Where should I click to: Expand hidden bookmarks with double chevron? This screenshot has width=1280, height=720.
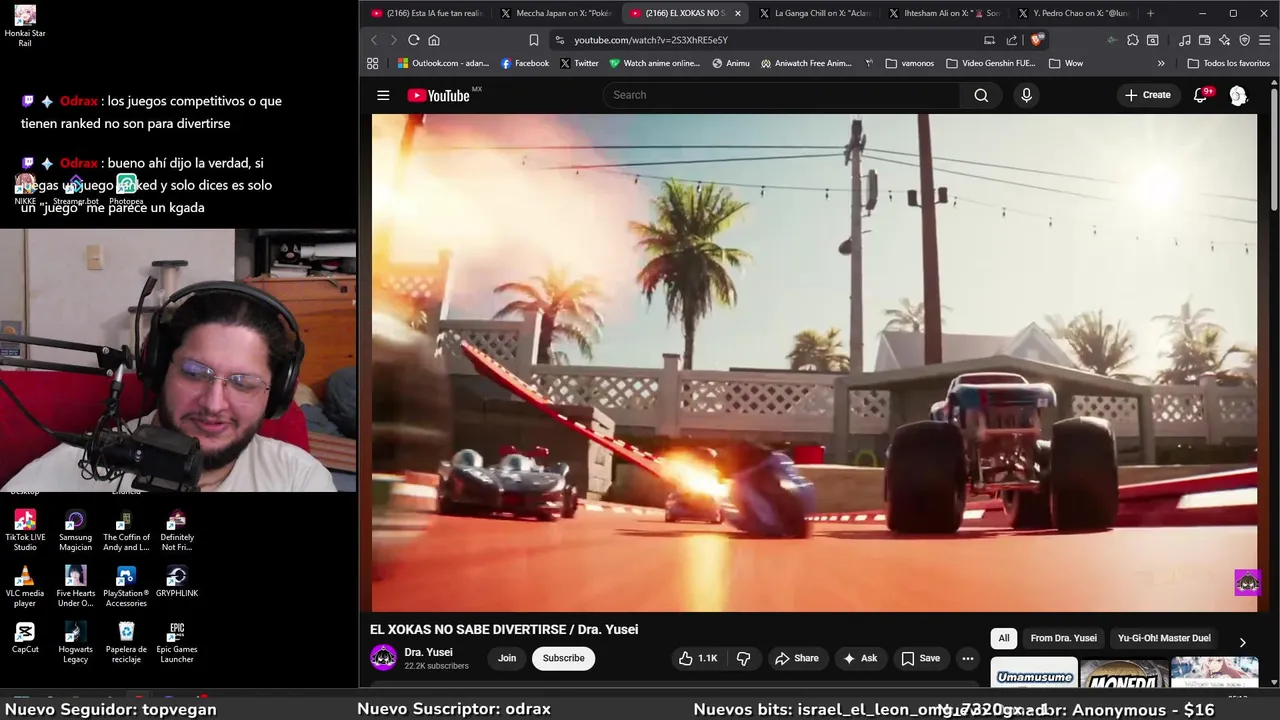click(x=1161, y=63)
